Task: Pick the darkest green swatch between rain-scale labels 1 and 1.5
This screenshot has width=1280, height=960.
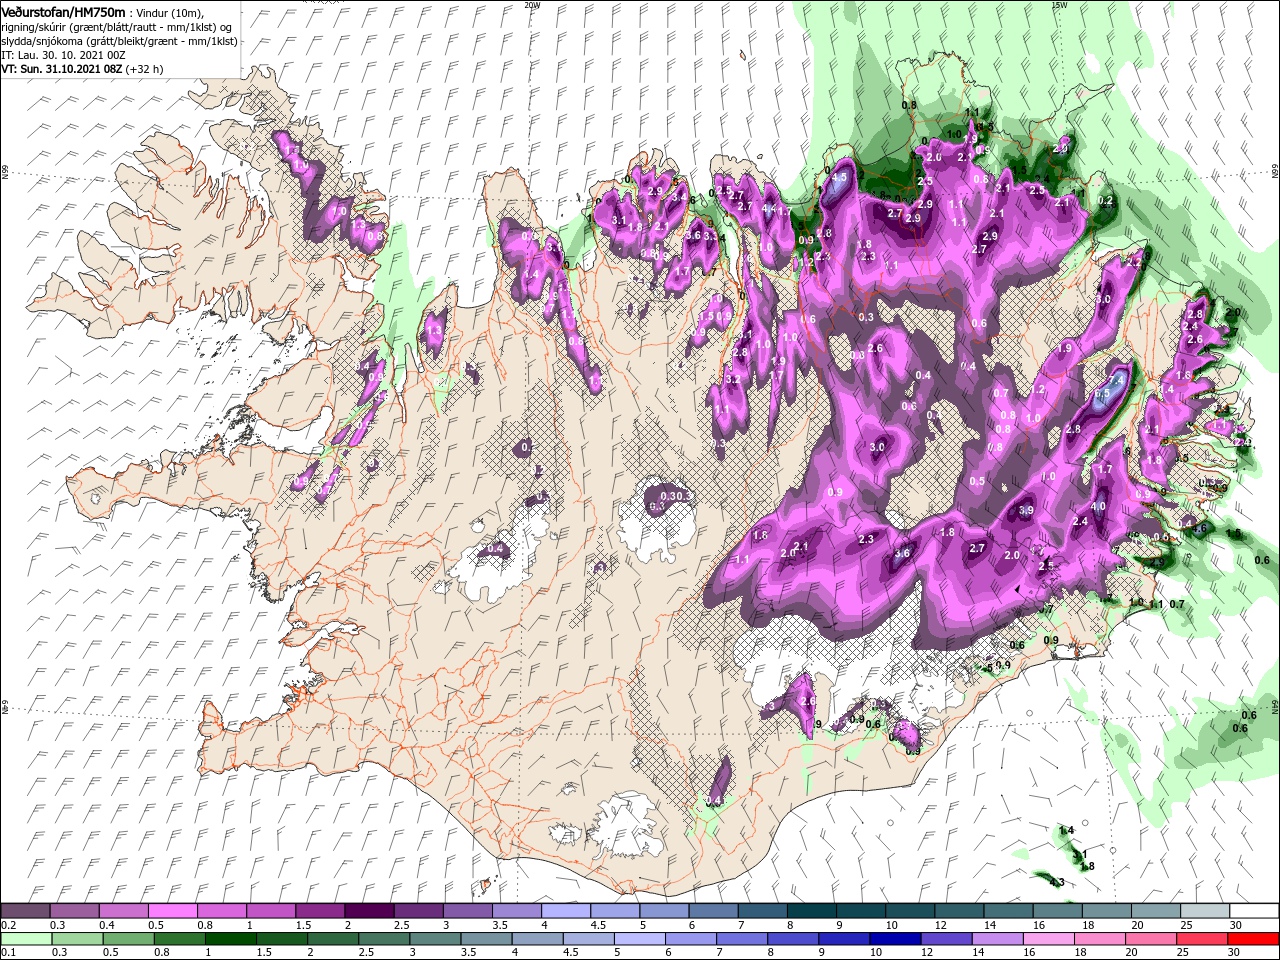Action: tap(231, 939)
